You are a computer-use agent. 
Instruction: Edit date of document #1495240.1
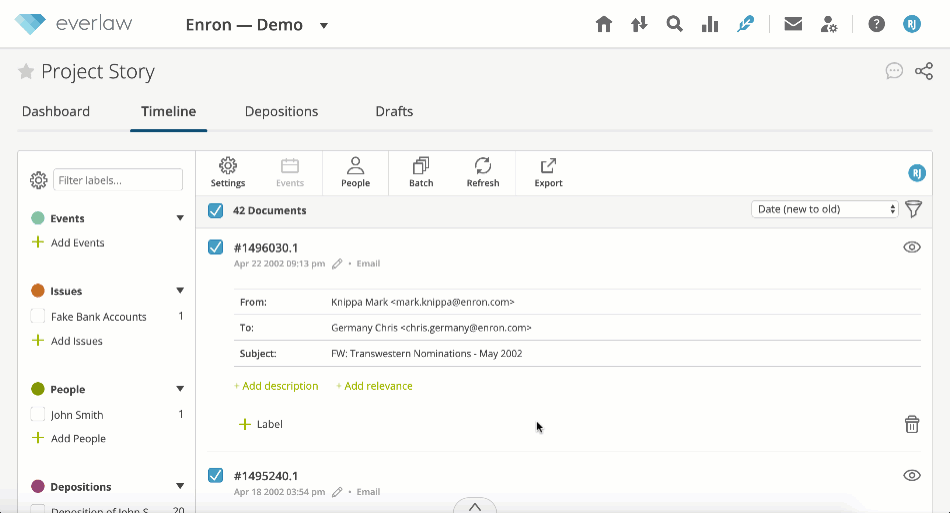(337, 492)
